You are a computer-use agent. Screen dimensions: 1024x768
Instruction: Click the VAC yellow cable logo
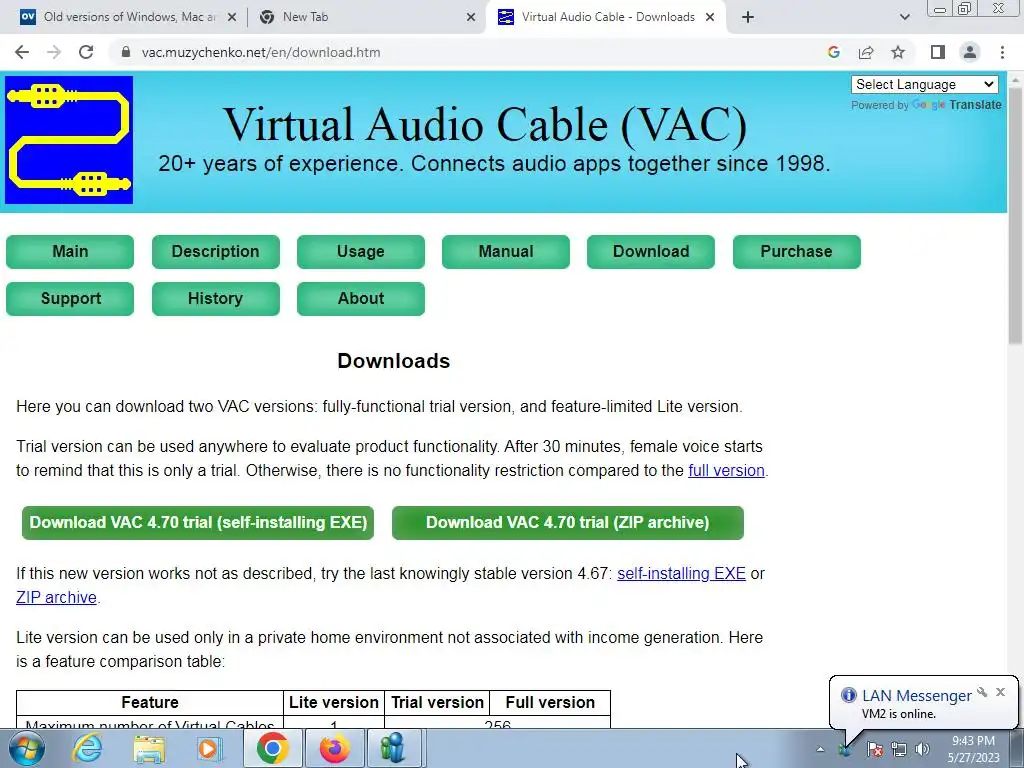point(69,140)
